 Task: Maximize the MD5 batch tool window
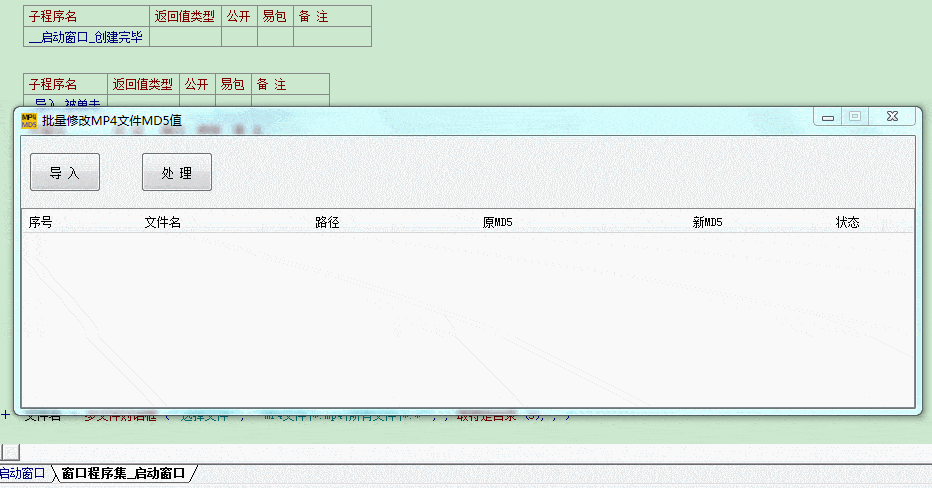pyautogui.click(x=855, y=117)
